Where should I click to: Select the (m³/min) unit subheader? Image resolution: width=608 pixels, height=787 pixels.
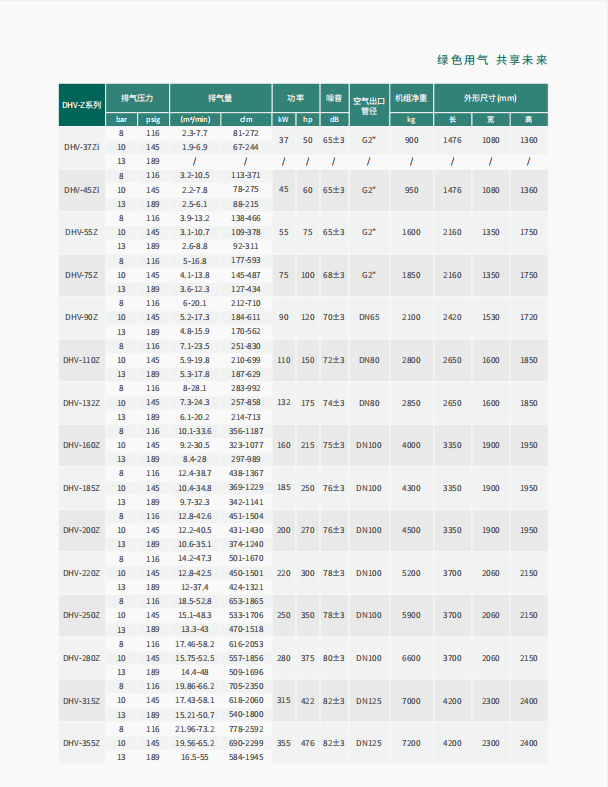195,119
